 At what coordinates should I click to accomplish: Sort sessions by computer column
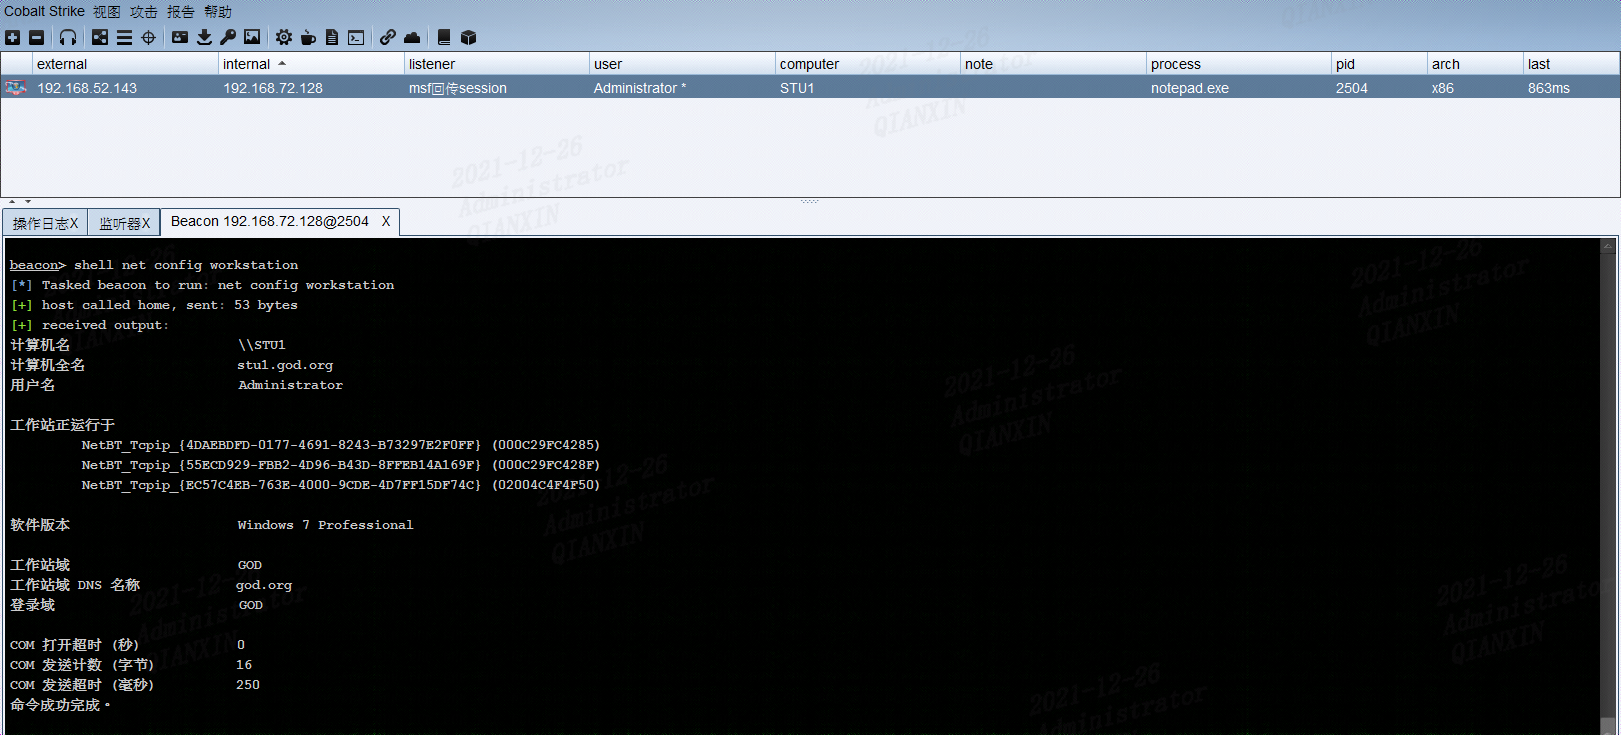pyautogui.click(x=868, y=64)
